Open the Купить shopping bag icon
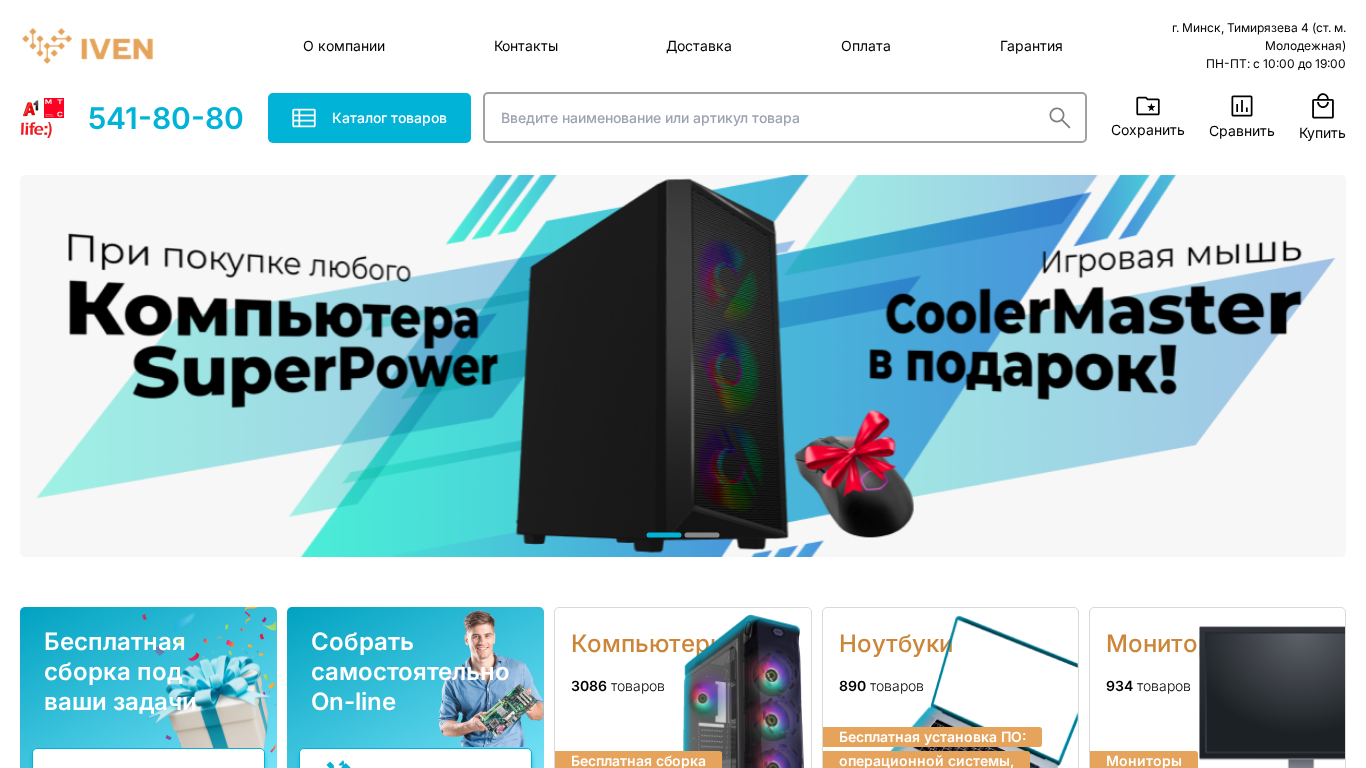 click(x=1323, y=106)
